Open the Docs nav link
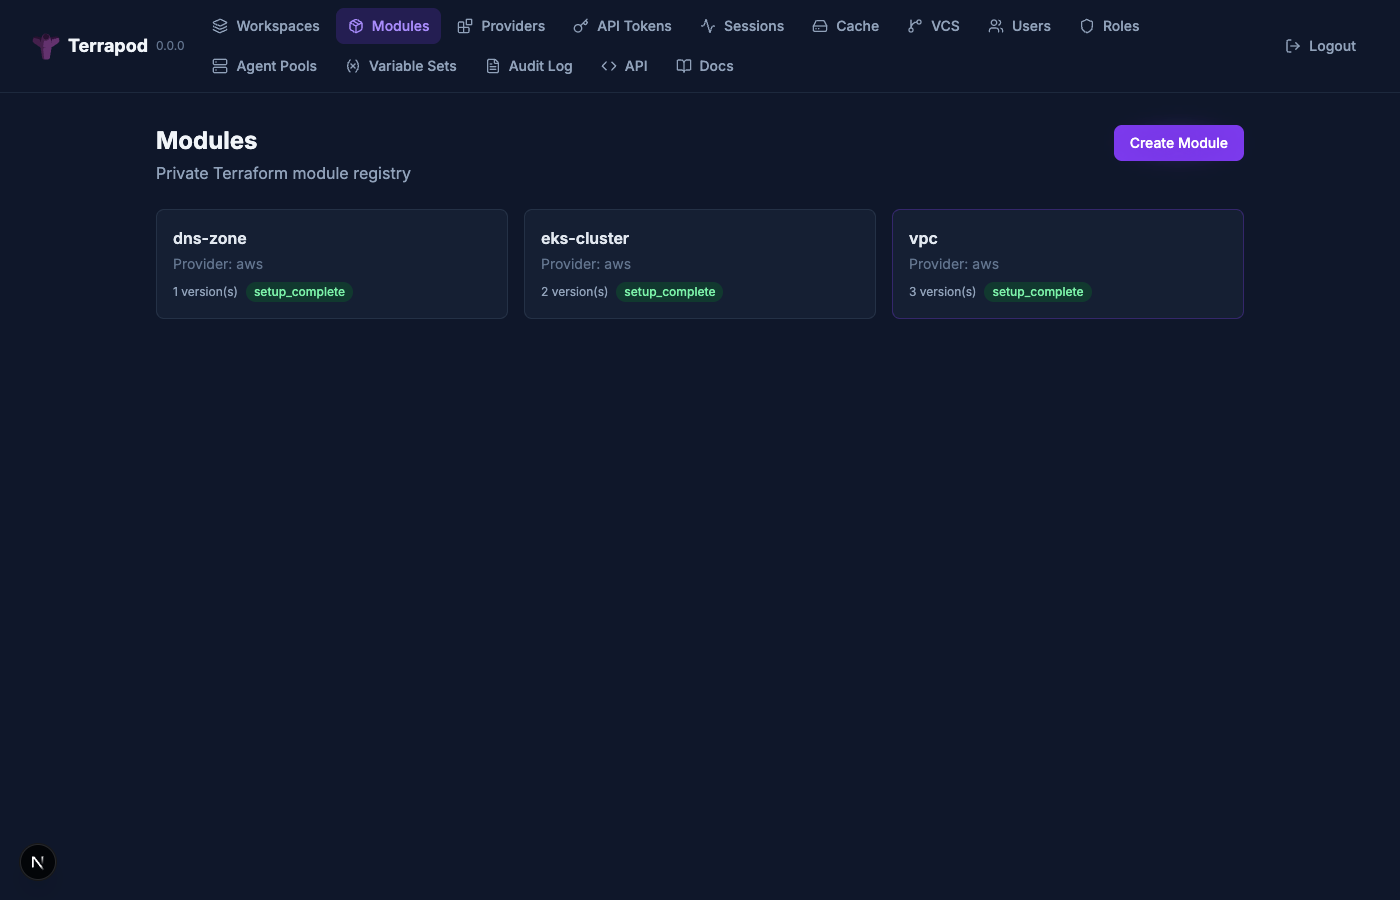Image resolution: width=1400 pixels, height=900 pixels. click(705, 66)
